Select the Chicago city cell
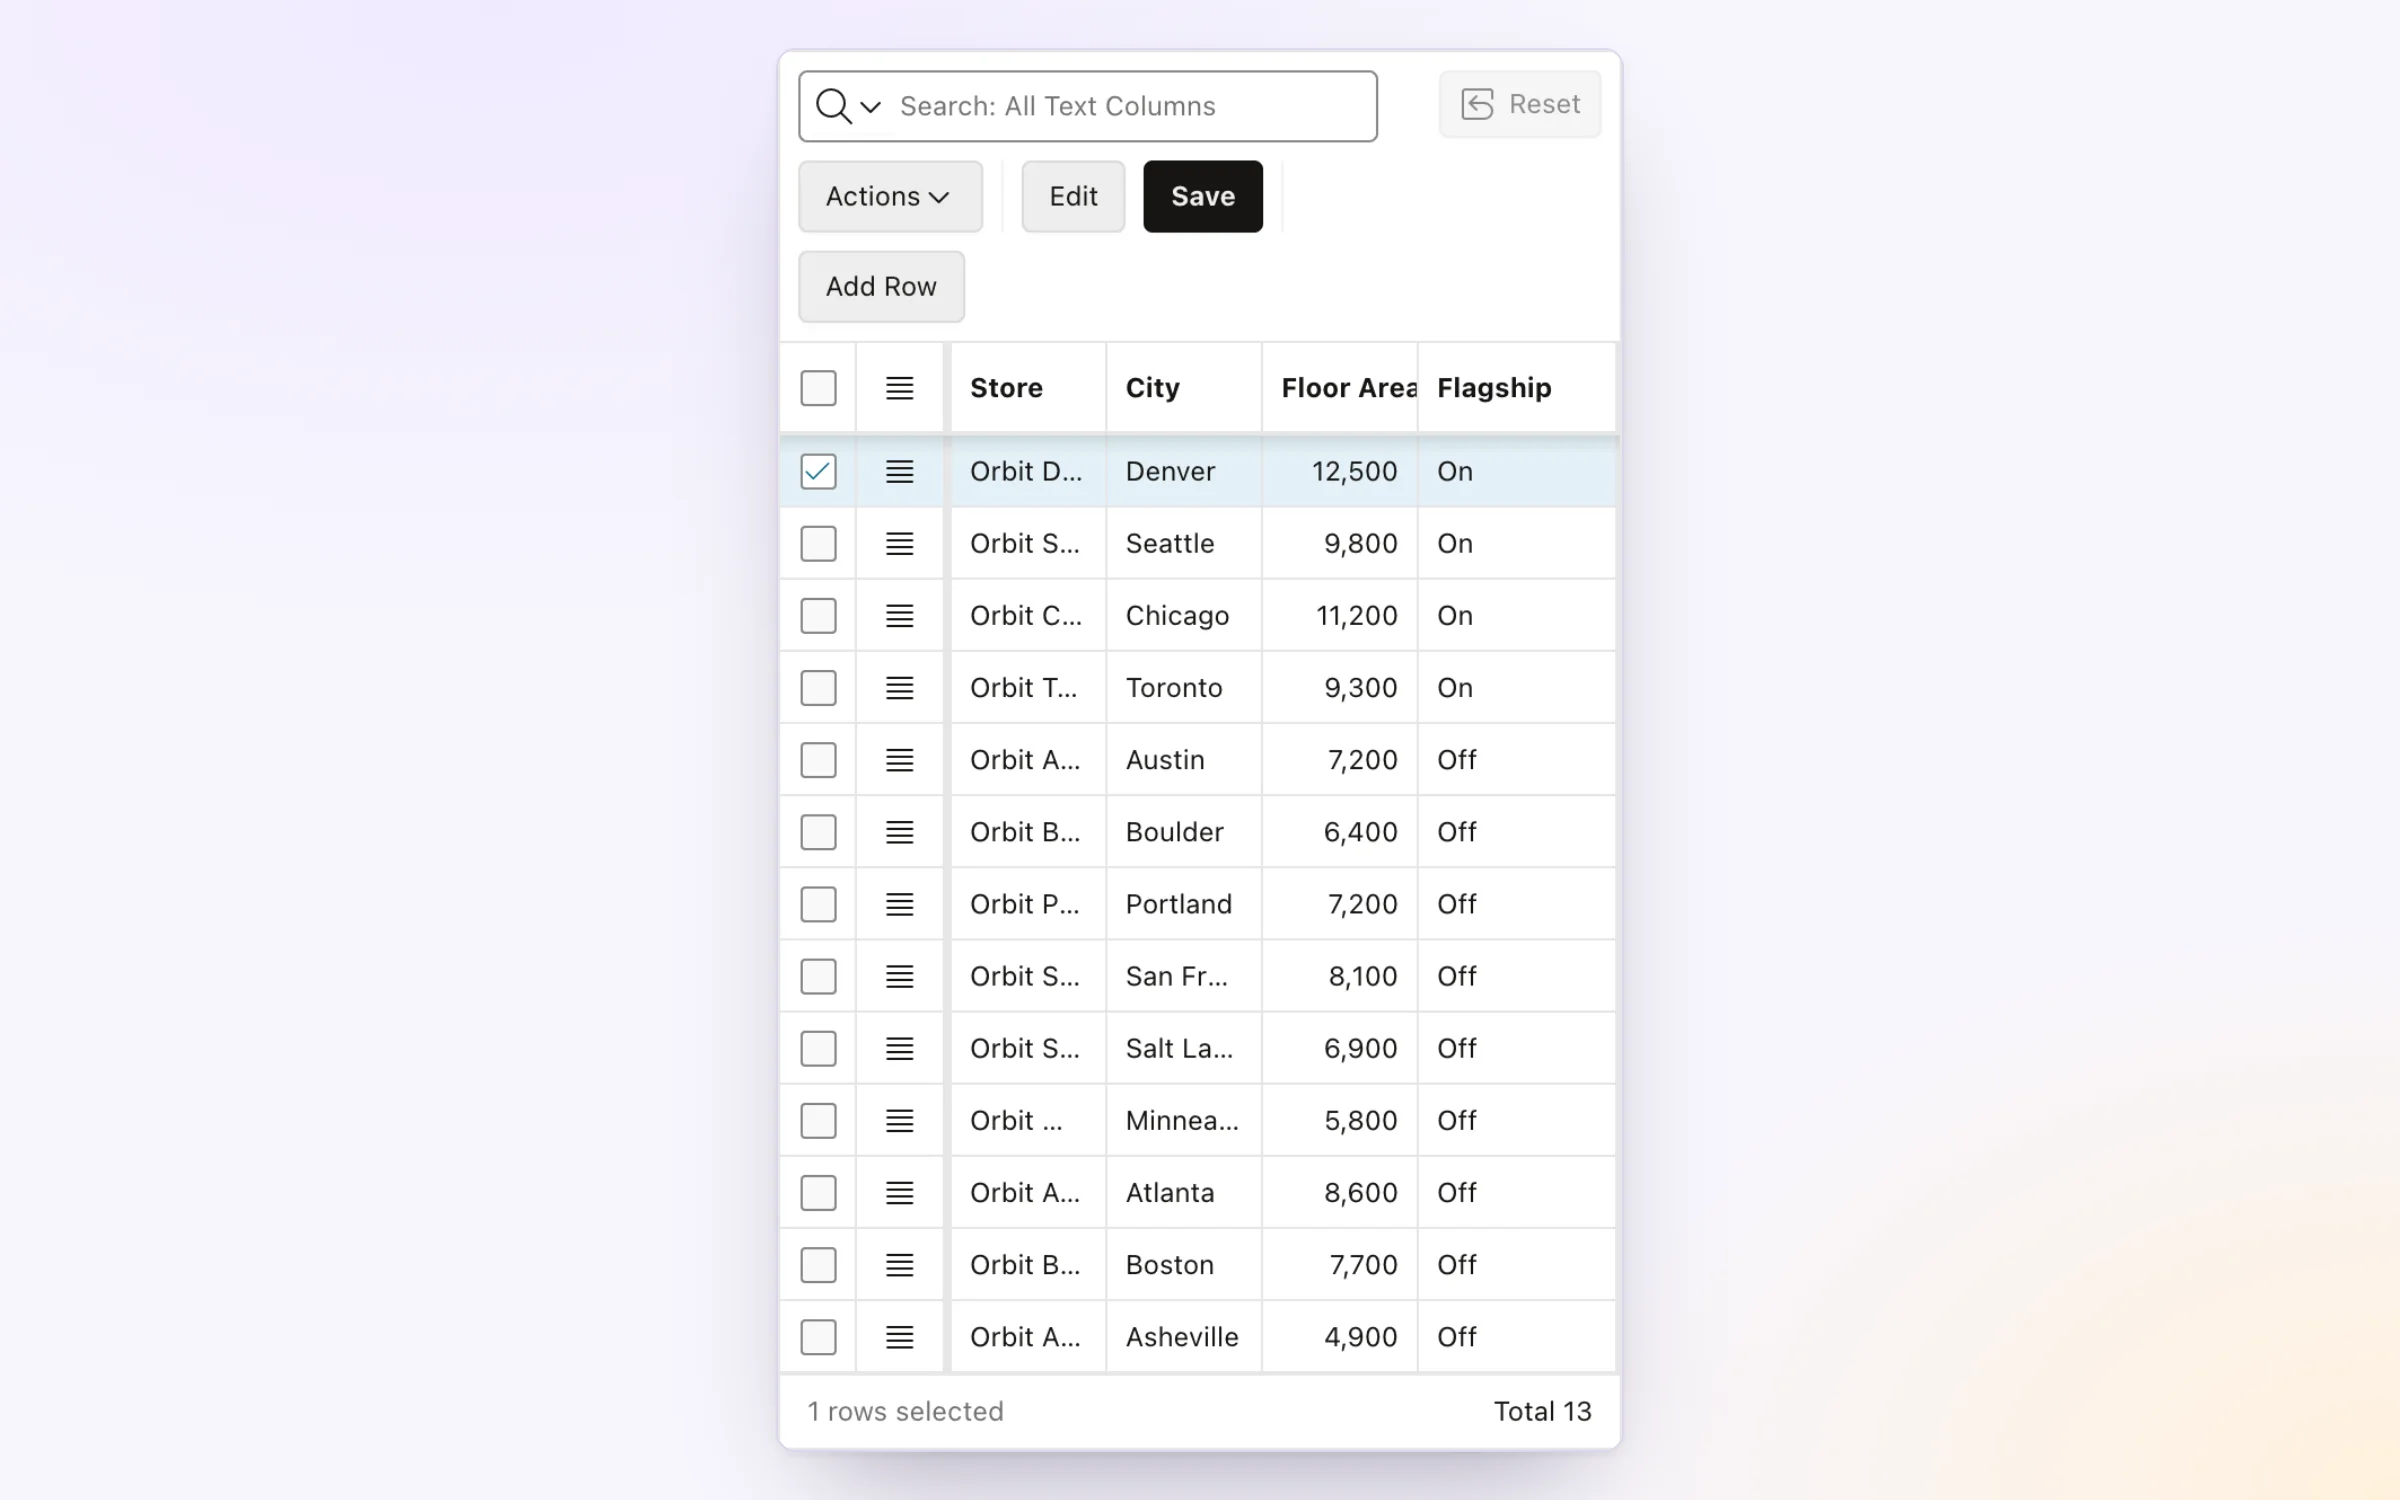The height and width of the screenshot is (1500, 2400). (x=1184, y=615)
